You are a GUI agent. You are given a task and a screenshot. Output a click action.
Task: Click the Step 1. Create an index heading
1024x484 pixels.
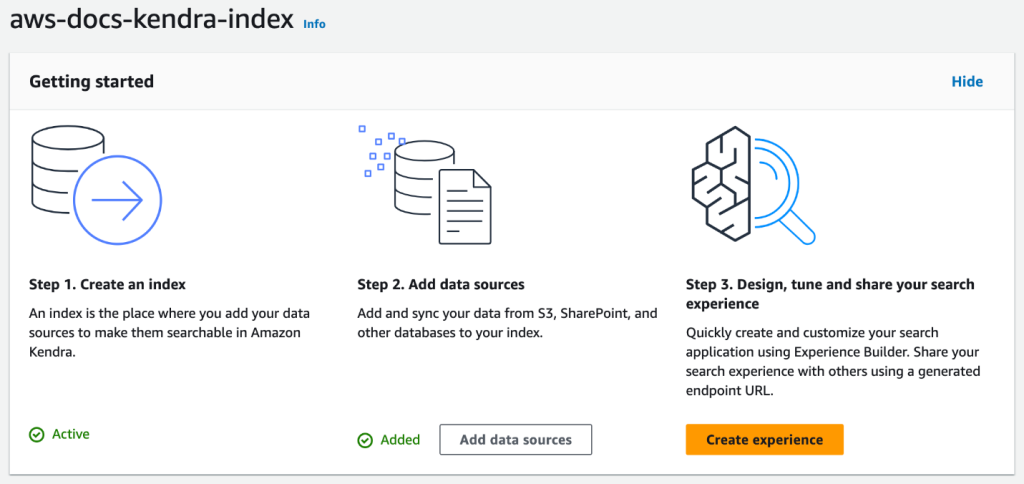pyautogui.click(x=108, y=285)
